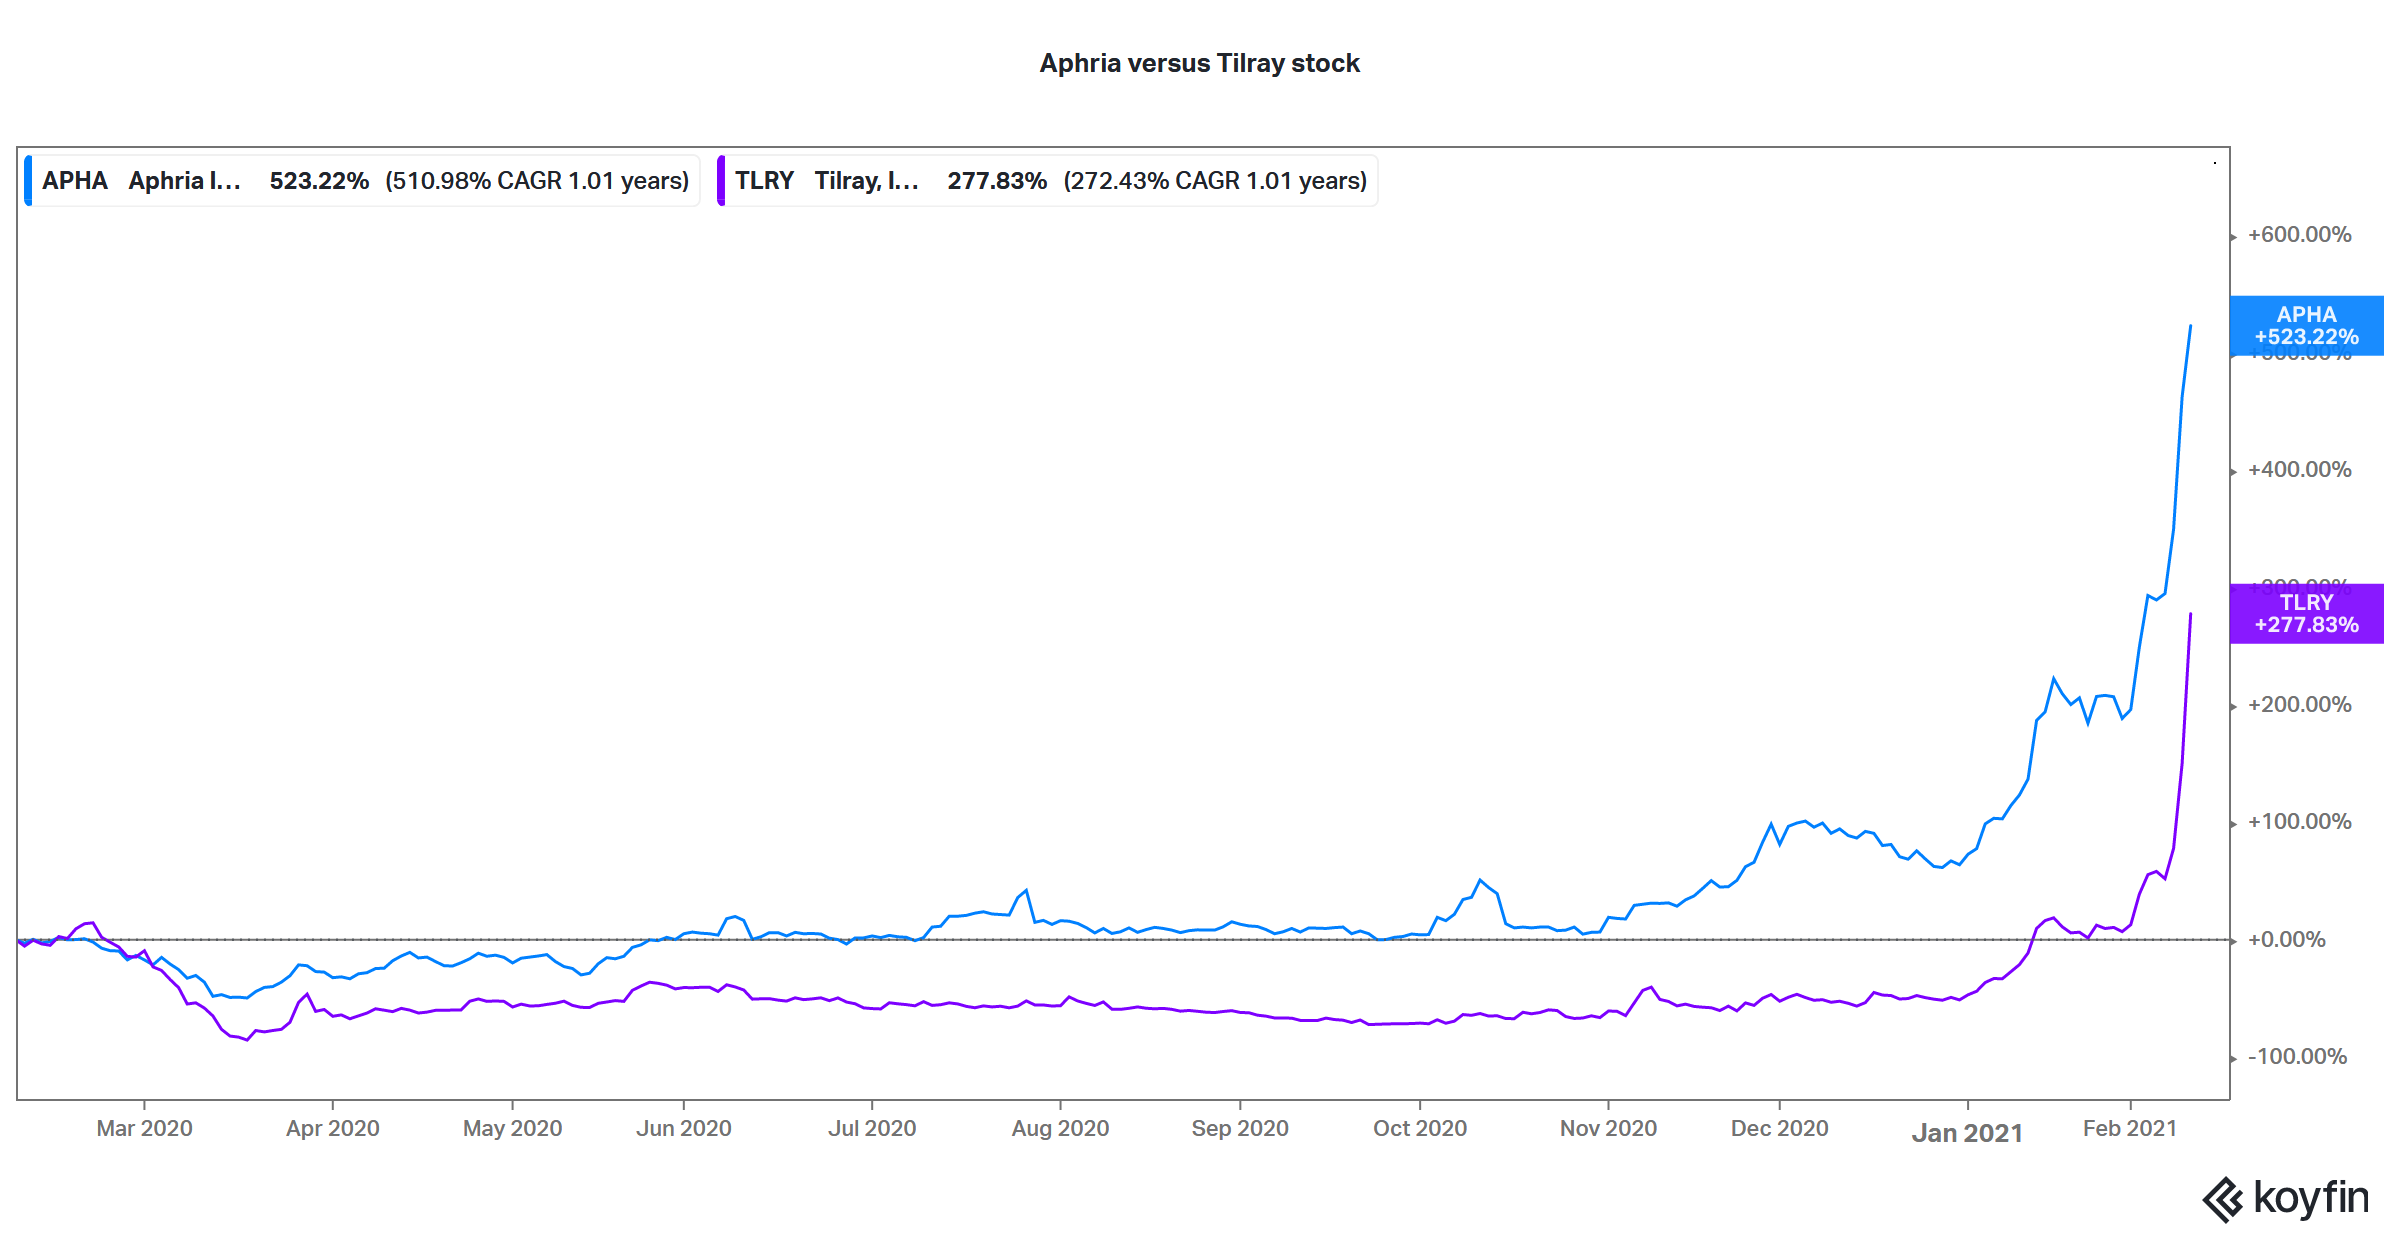
Task: Click the Sep 2020 date label
Action: [1240, 1128]
